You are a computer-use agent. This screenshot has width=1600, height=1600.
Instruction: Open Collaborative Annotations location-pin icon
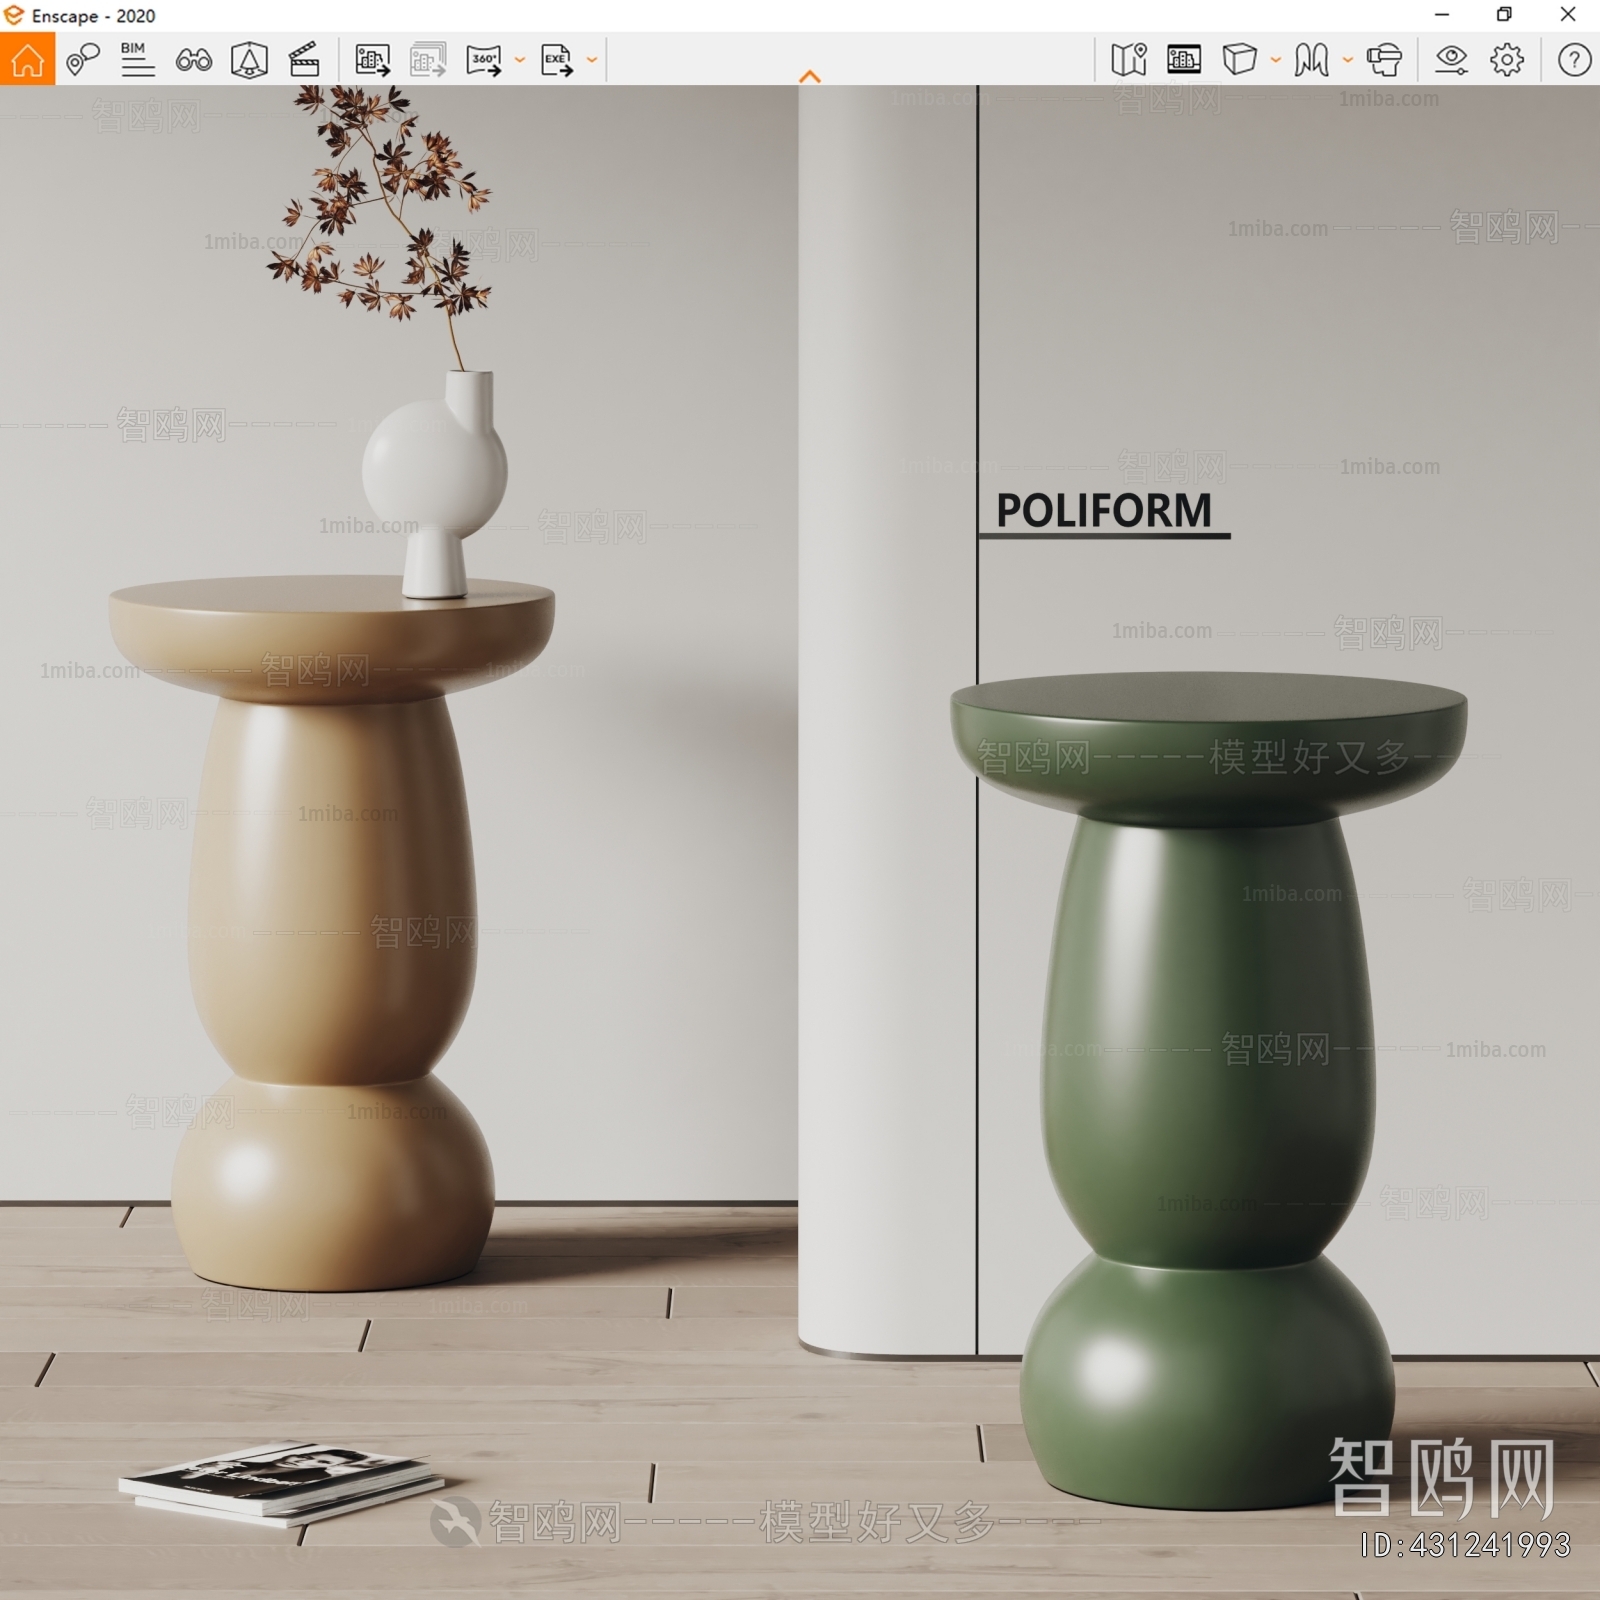click(82, 60)
